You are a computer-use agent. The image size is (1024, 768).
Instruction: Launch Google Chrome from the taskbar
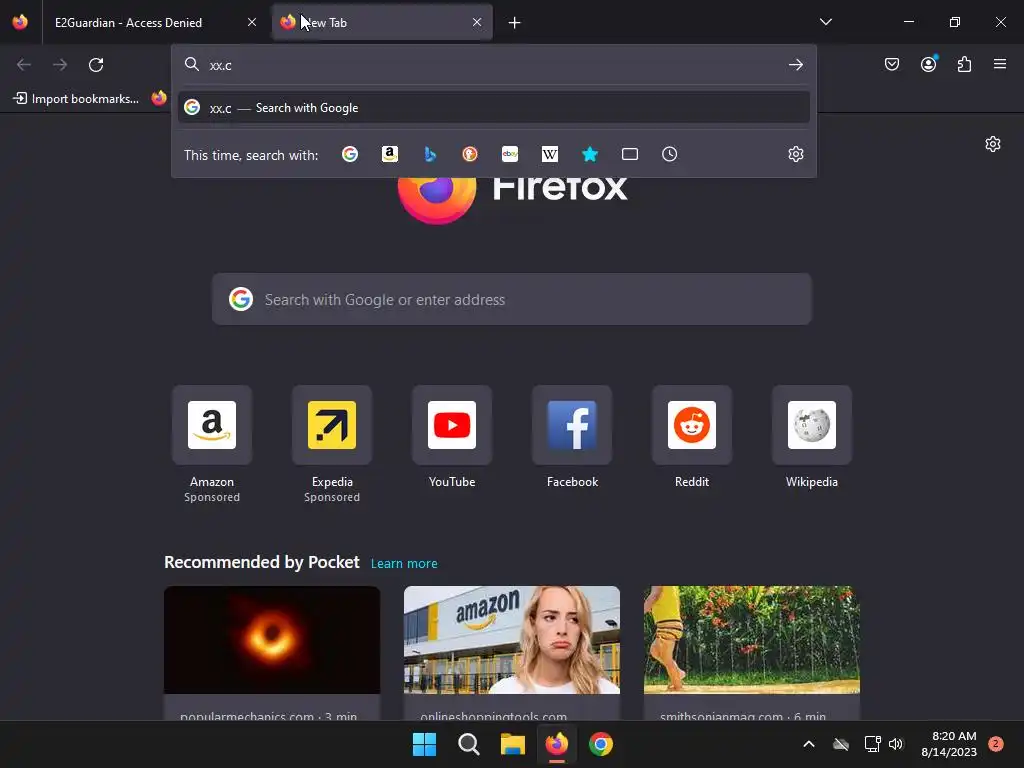click(x=601, y=744)
